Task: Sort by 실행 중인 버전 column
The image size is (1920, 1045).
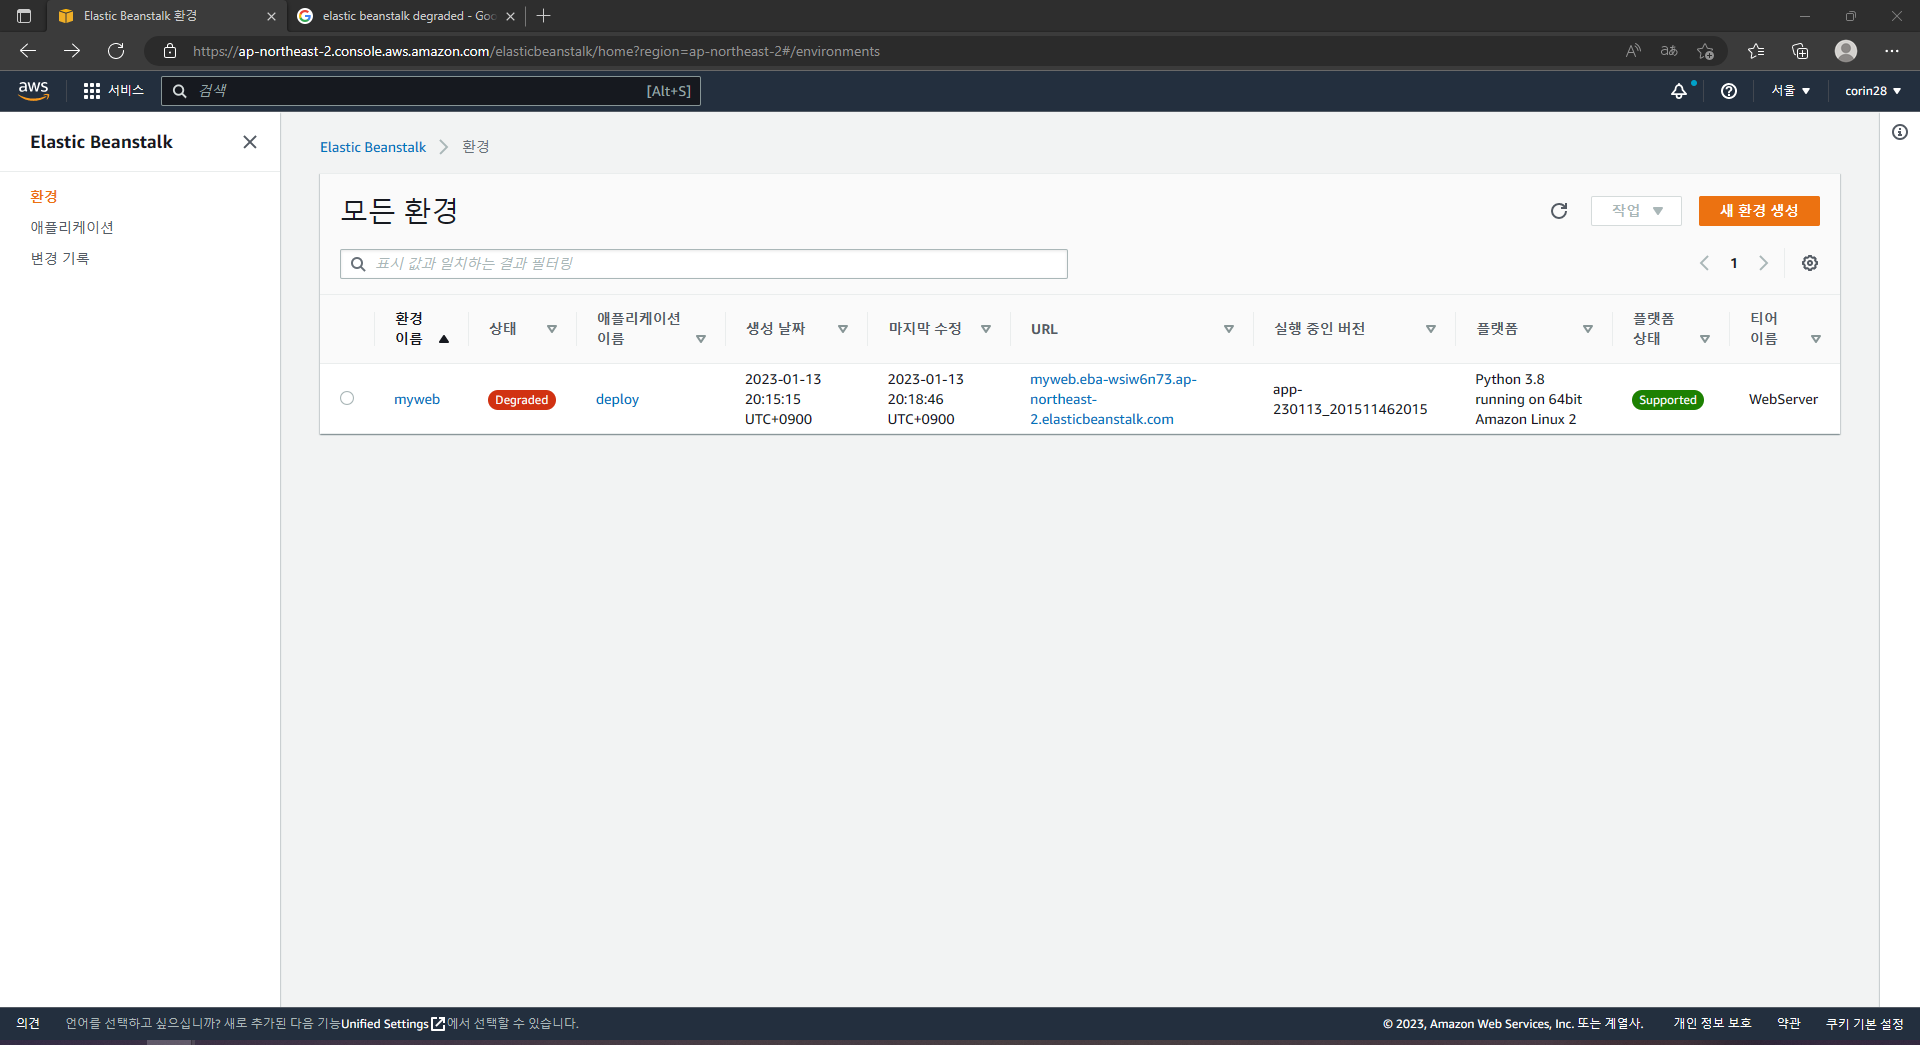Action: (1355, 329)
